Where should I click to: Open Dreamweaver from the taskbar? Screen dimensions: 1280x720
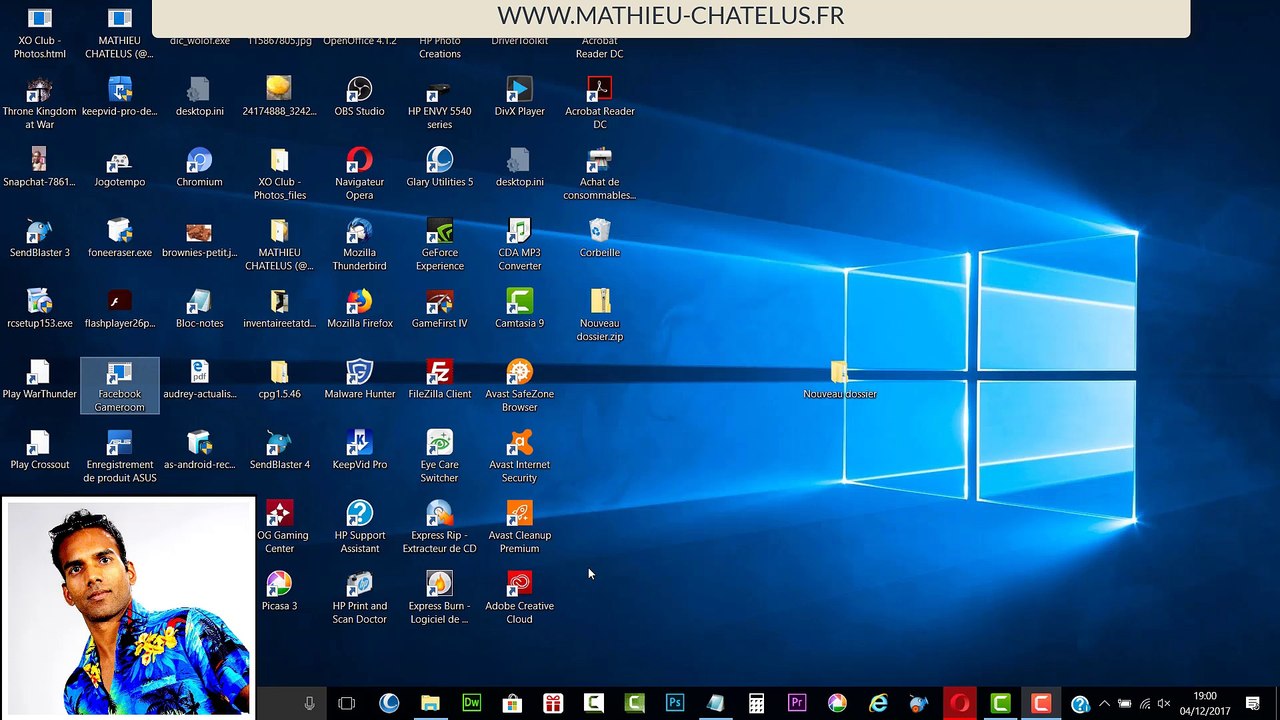[x=471, y=703]
